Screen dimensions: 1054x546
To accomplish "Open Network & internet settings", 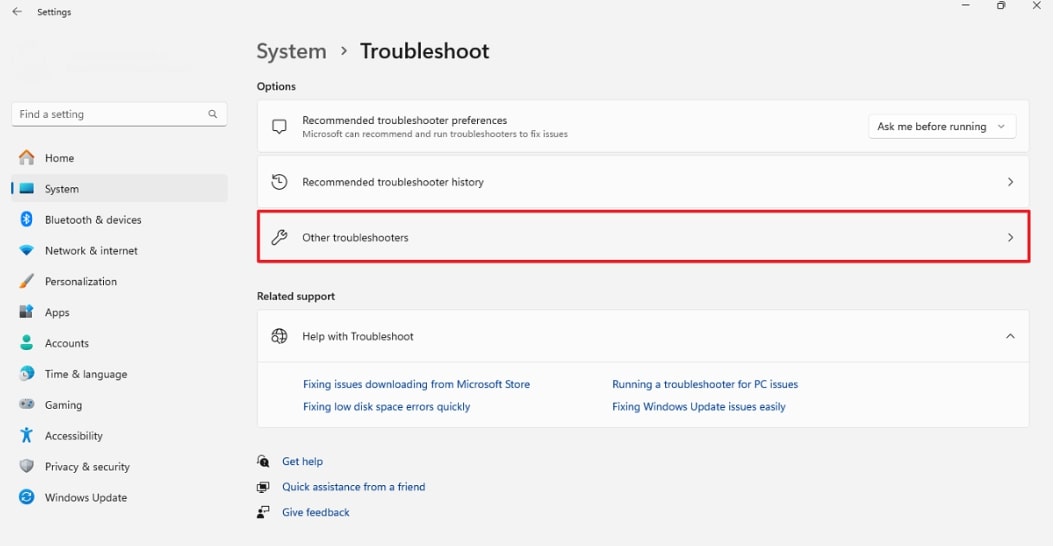I will [x=119, y=251].
